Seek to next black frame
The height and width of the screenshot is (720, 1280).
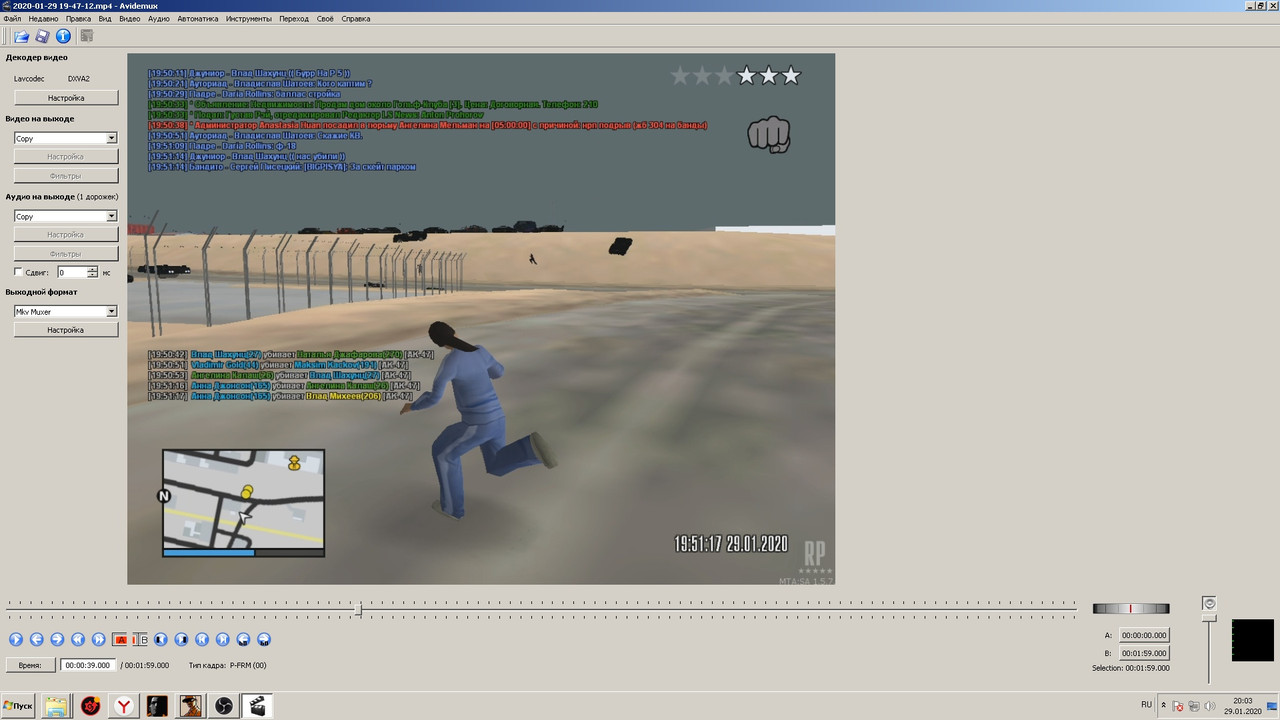coord(181,639)
